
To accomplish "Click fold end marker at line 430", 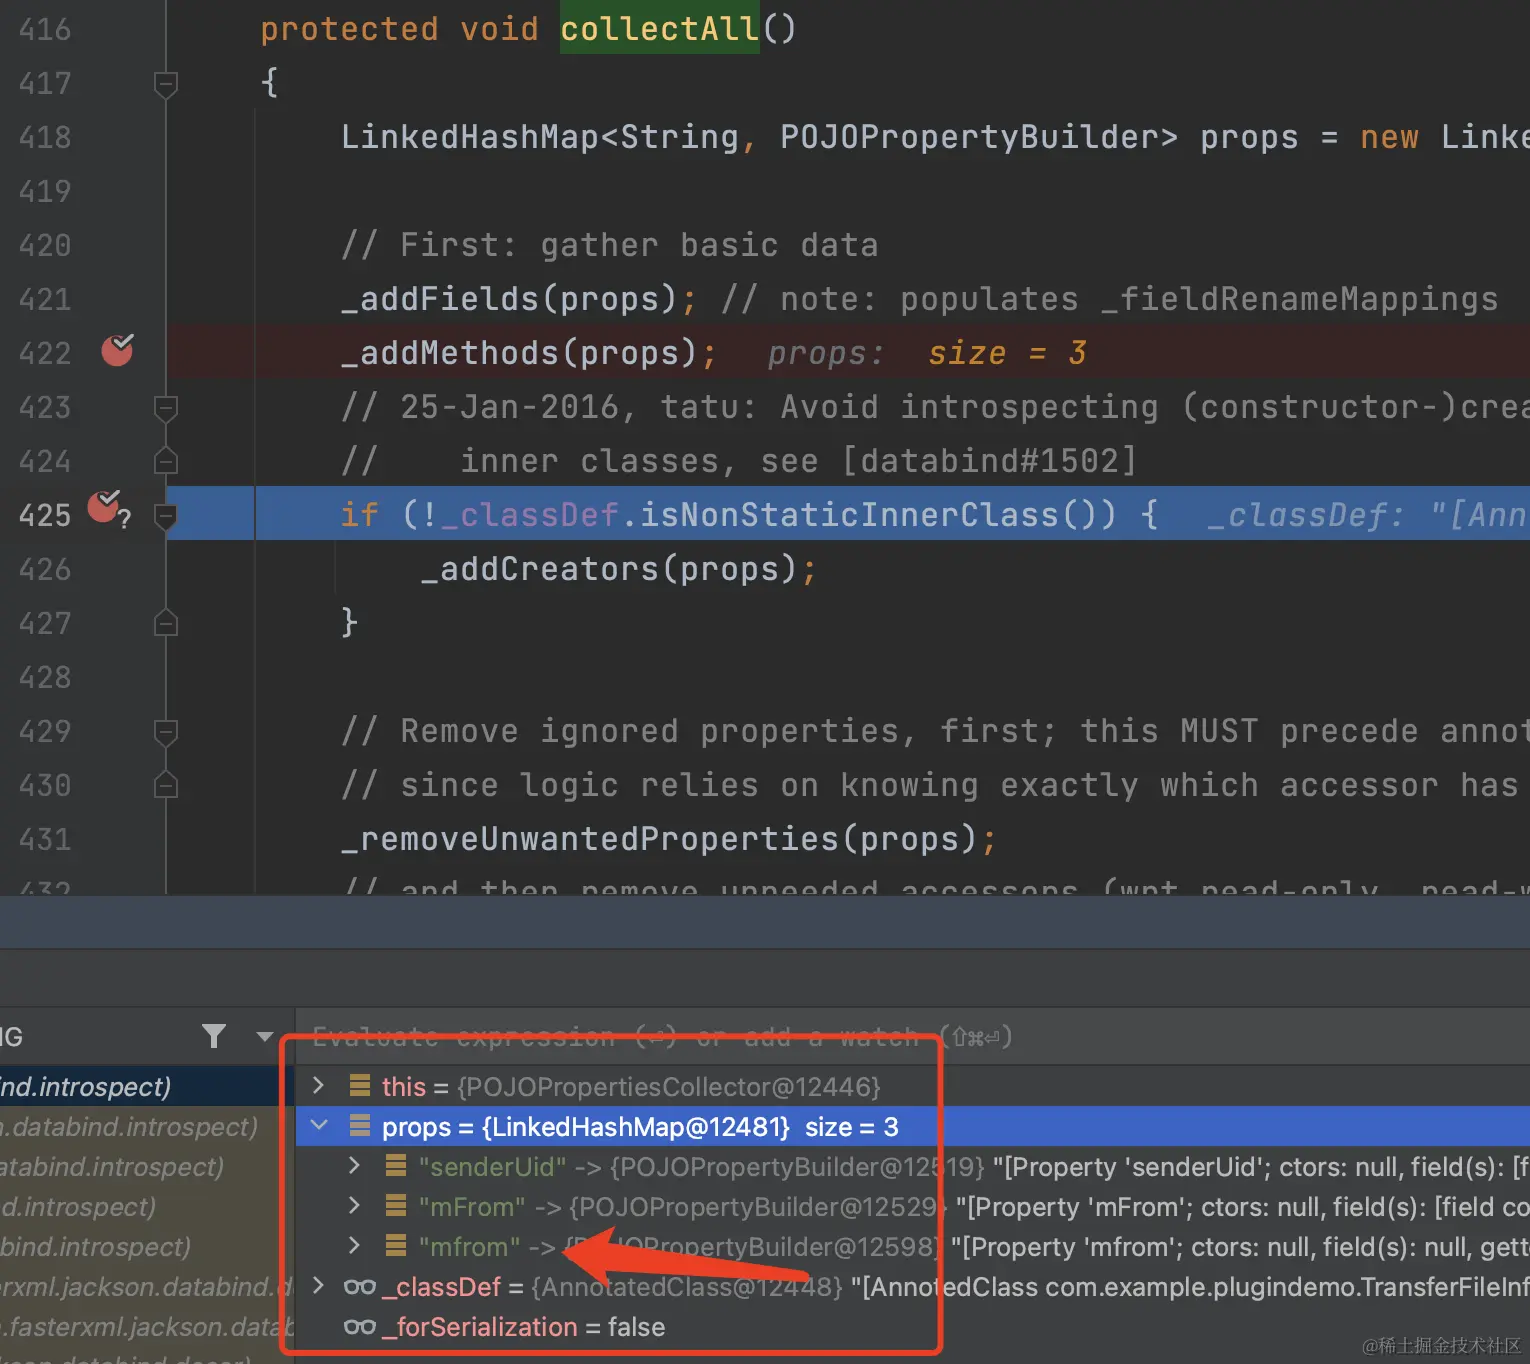I will point(166,785).
